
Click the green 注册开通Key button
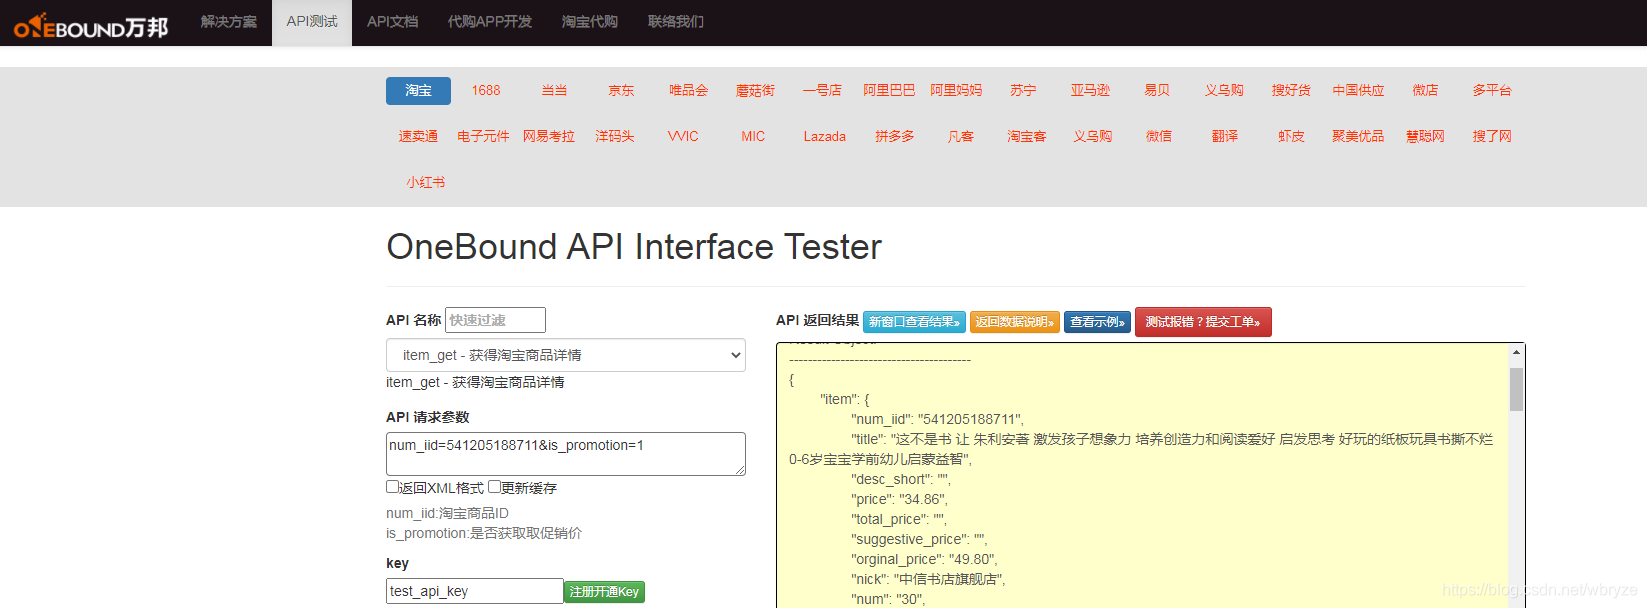pos(604,592)
